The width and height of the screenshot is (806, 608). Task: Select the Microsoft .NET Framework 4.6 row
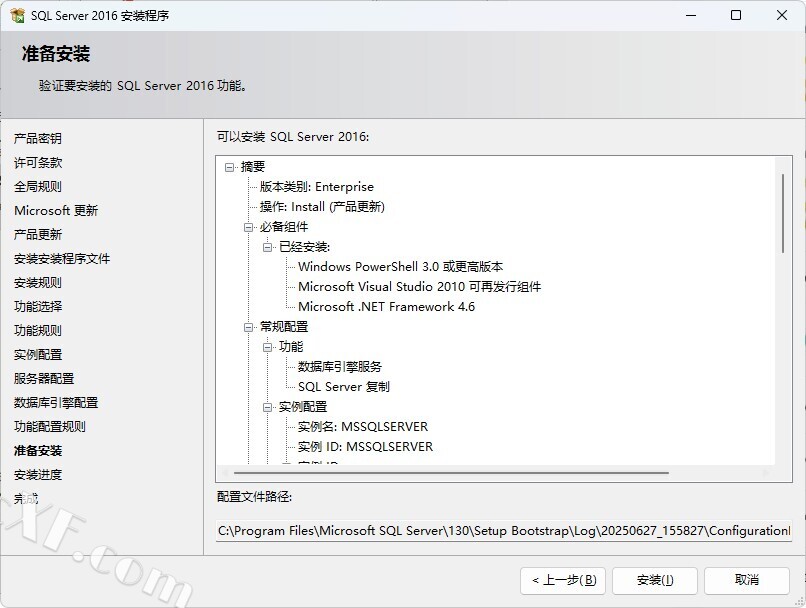[x=387, y=307]
